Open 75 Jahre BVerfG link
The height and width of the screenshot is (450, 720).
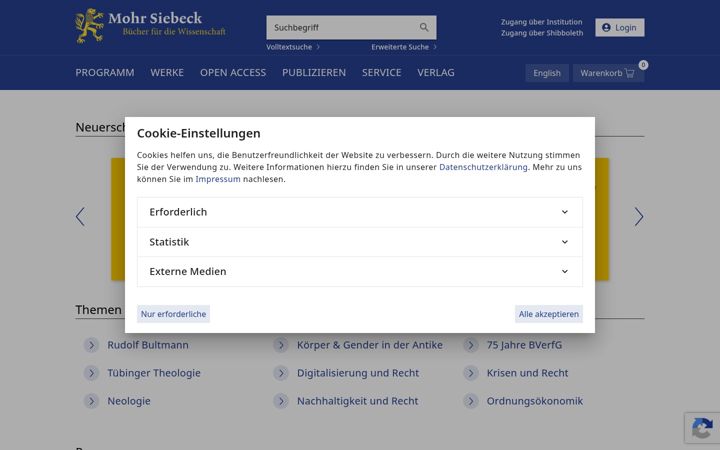(x=524, y=345)
